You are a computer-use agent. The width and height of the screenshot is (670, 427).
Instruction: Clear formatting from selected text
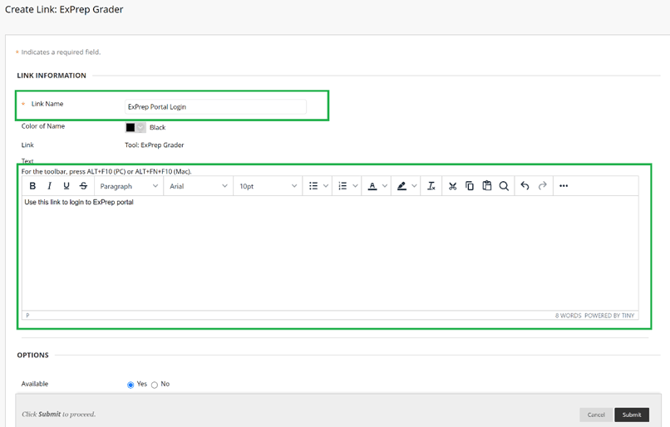pos(431,186)
